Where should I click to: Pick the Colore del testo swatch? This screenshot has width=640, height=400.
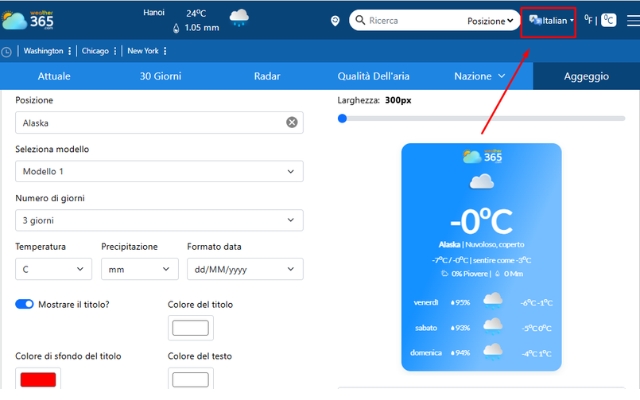tap(190, 380)
